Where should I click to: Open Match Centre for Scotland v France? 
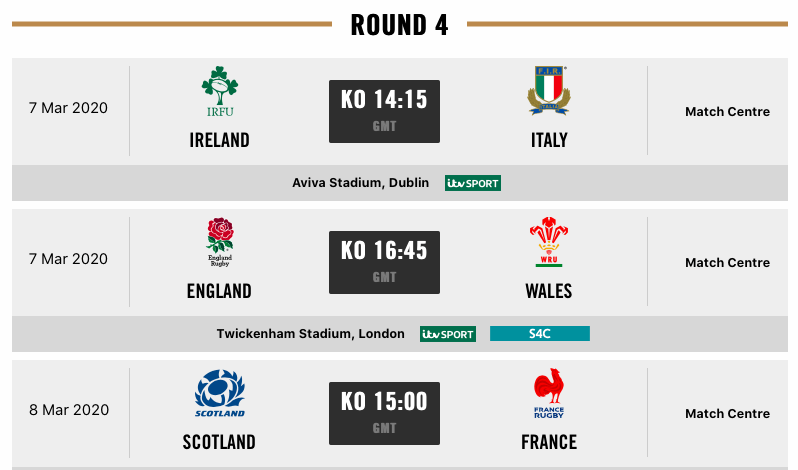(x=727, y=414)
